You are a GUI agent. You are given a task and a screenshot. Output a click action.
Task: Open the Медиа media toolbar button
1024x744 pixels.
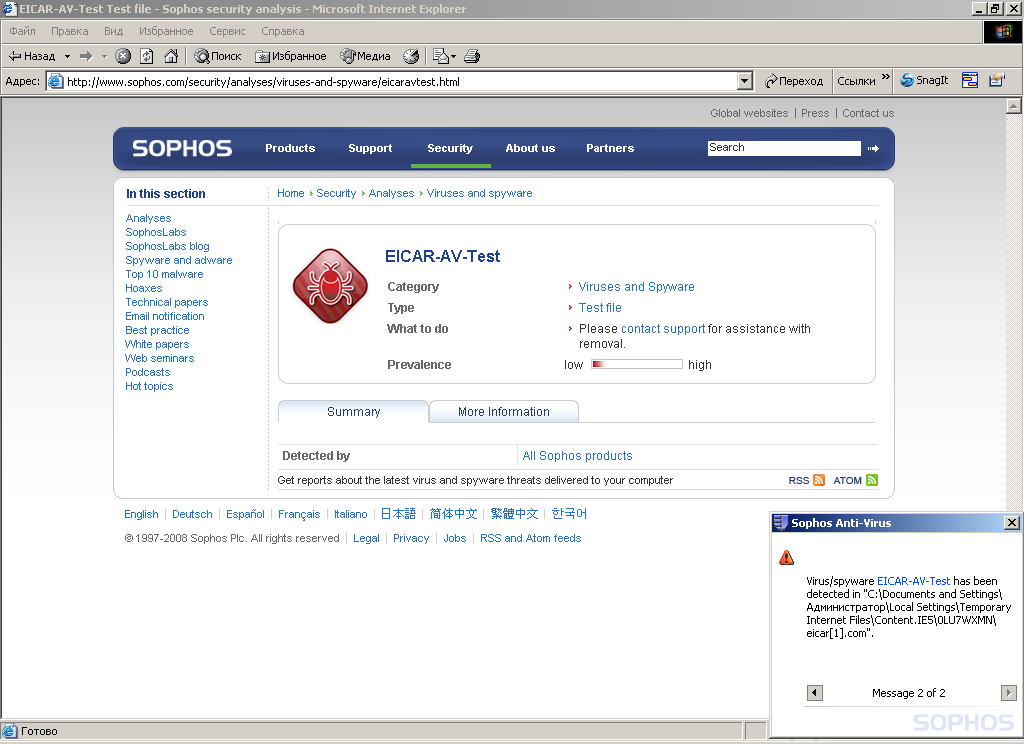point(365,56)
